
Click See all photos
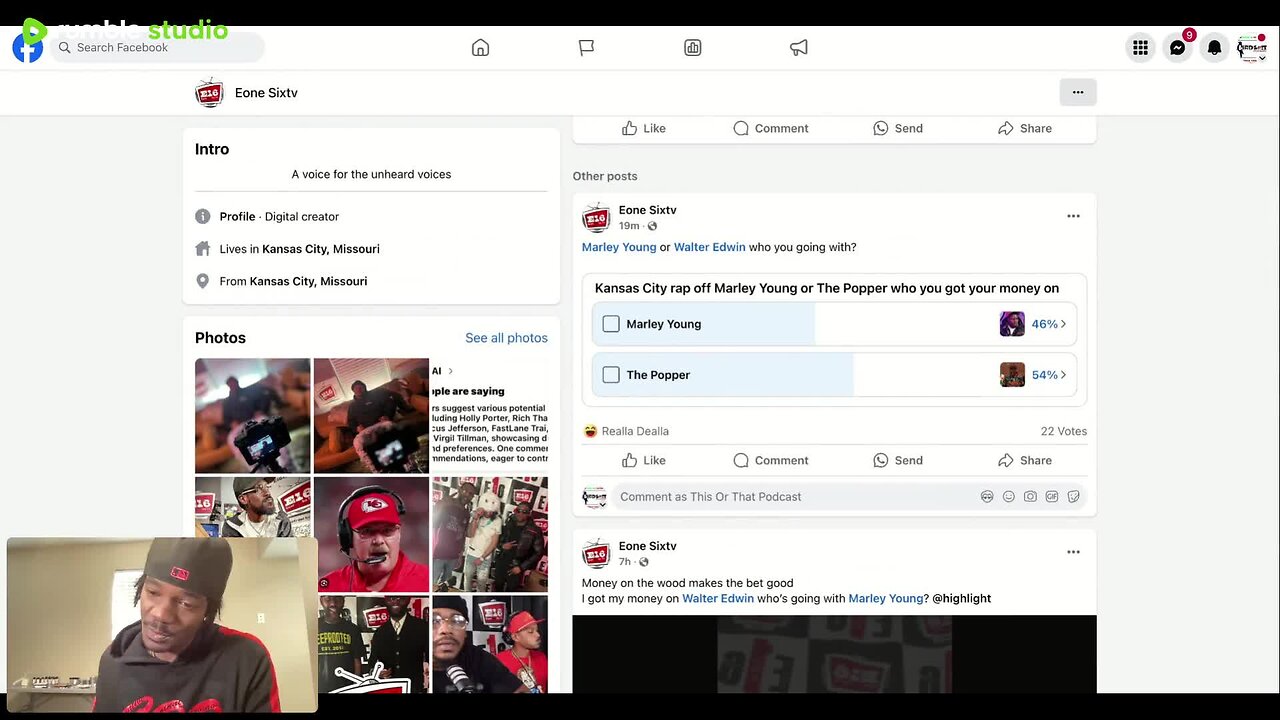click(506, 338)
